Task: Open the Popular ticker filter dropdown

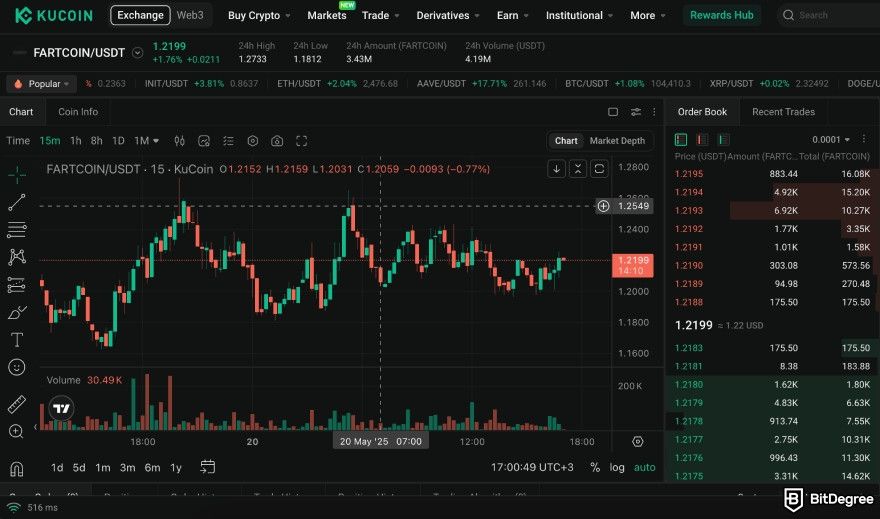Action: coord(42,84)
